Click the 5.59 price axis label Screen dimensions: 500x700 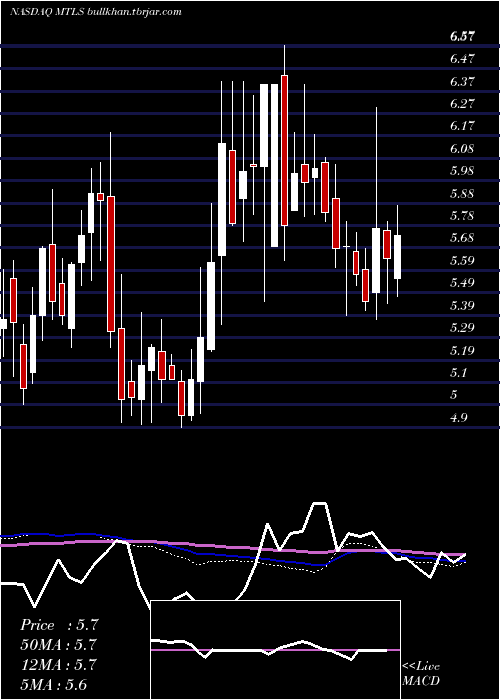tap(462, 261)
